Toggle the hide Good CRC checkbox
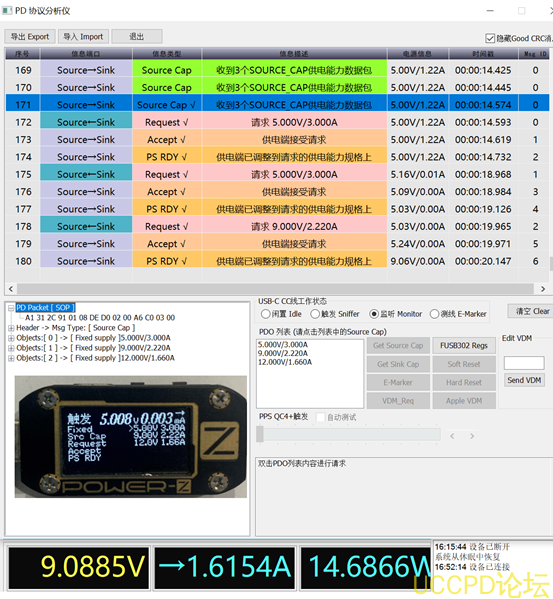The height and width of the screenshot is (599, 553). (x=490, y=38)
